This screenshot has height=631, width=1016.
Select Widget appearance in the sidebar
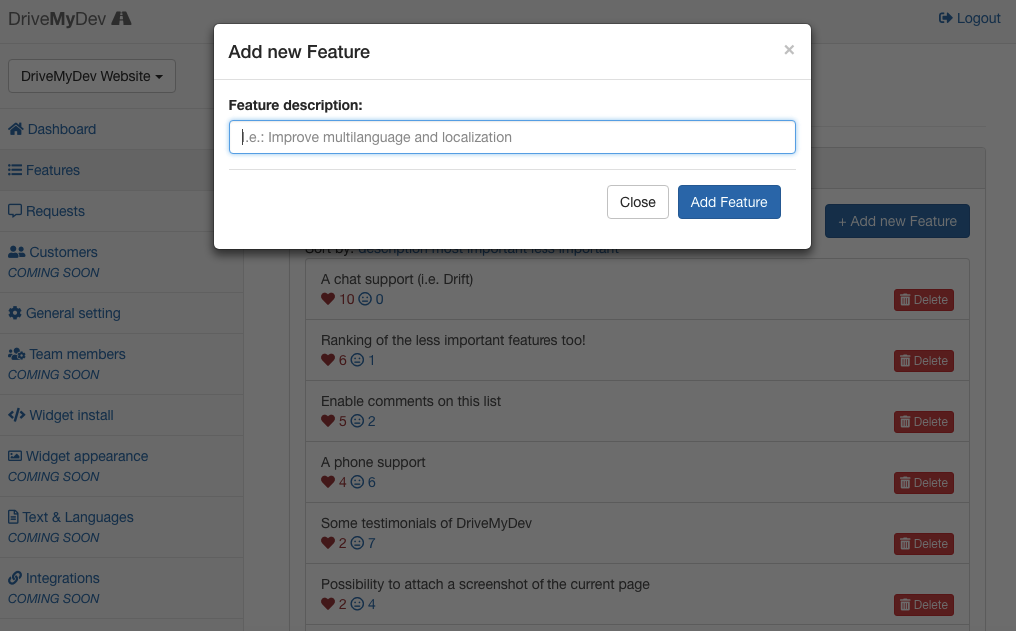[x=88, y=456]
